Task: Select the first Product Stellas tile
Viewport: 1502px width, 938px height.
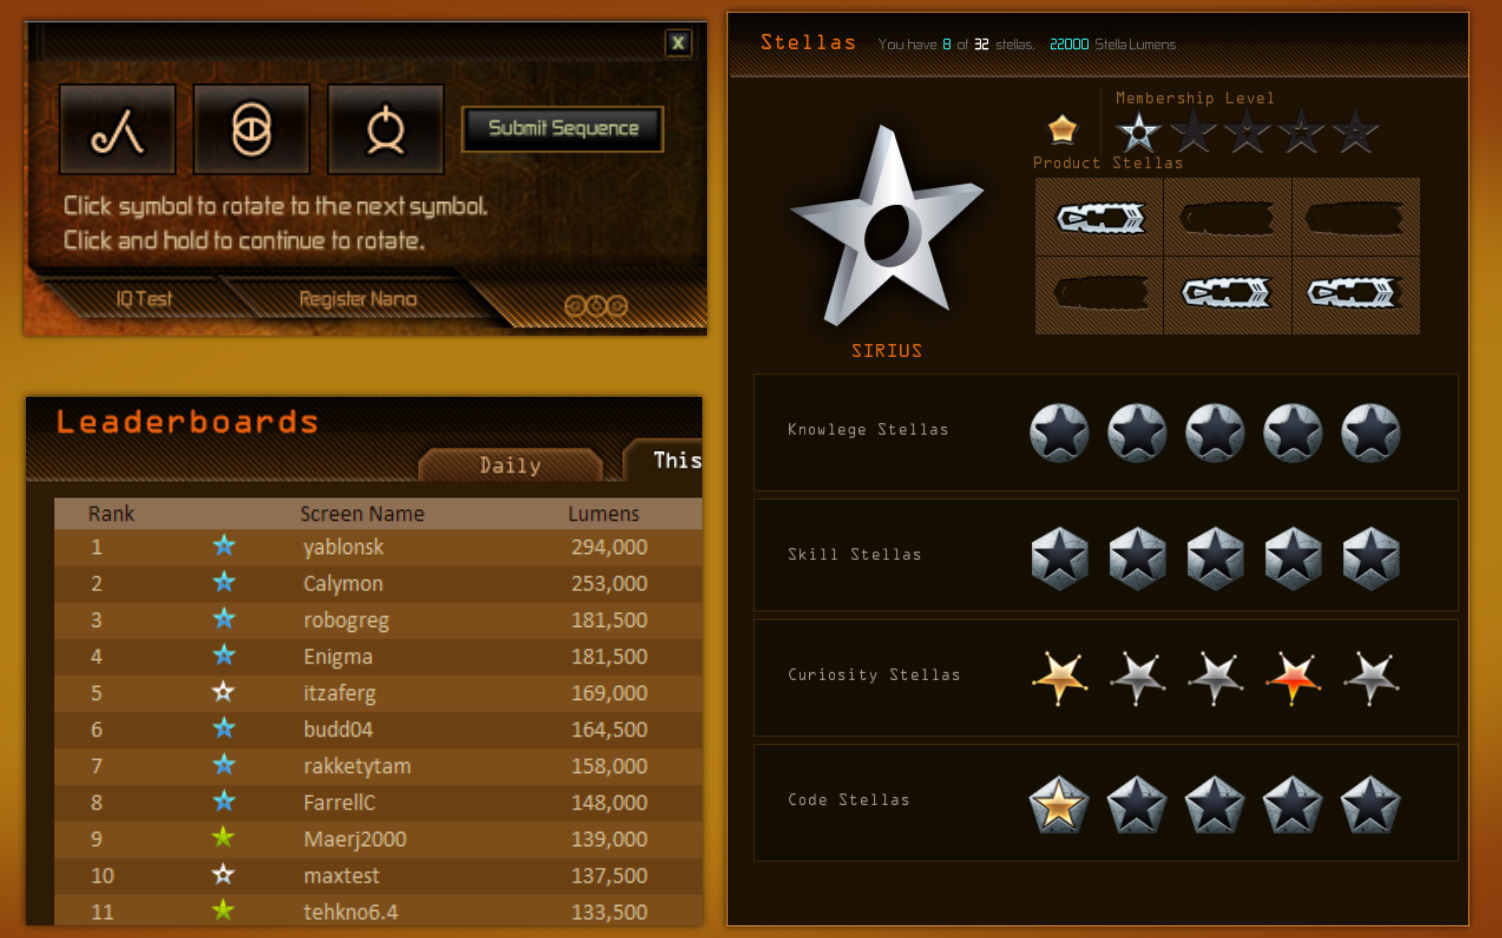Action: point(1099,217)
